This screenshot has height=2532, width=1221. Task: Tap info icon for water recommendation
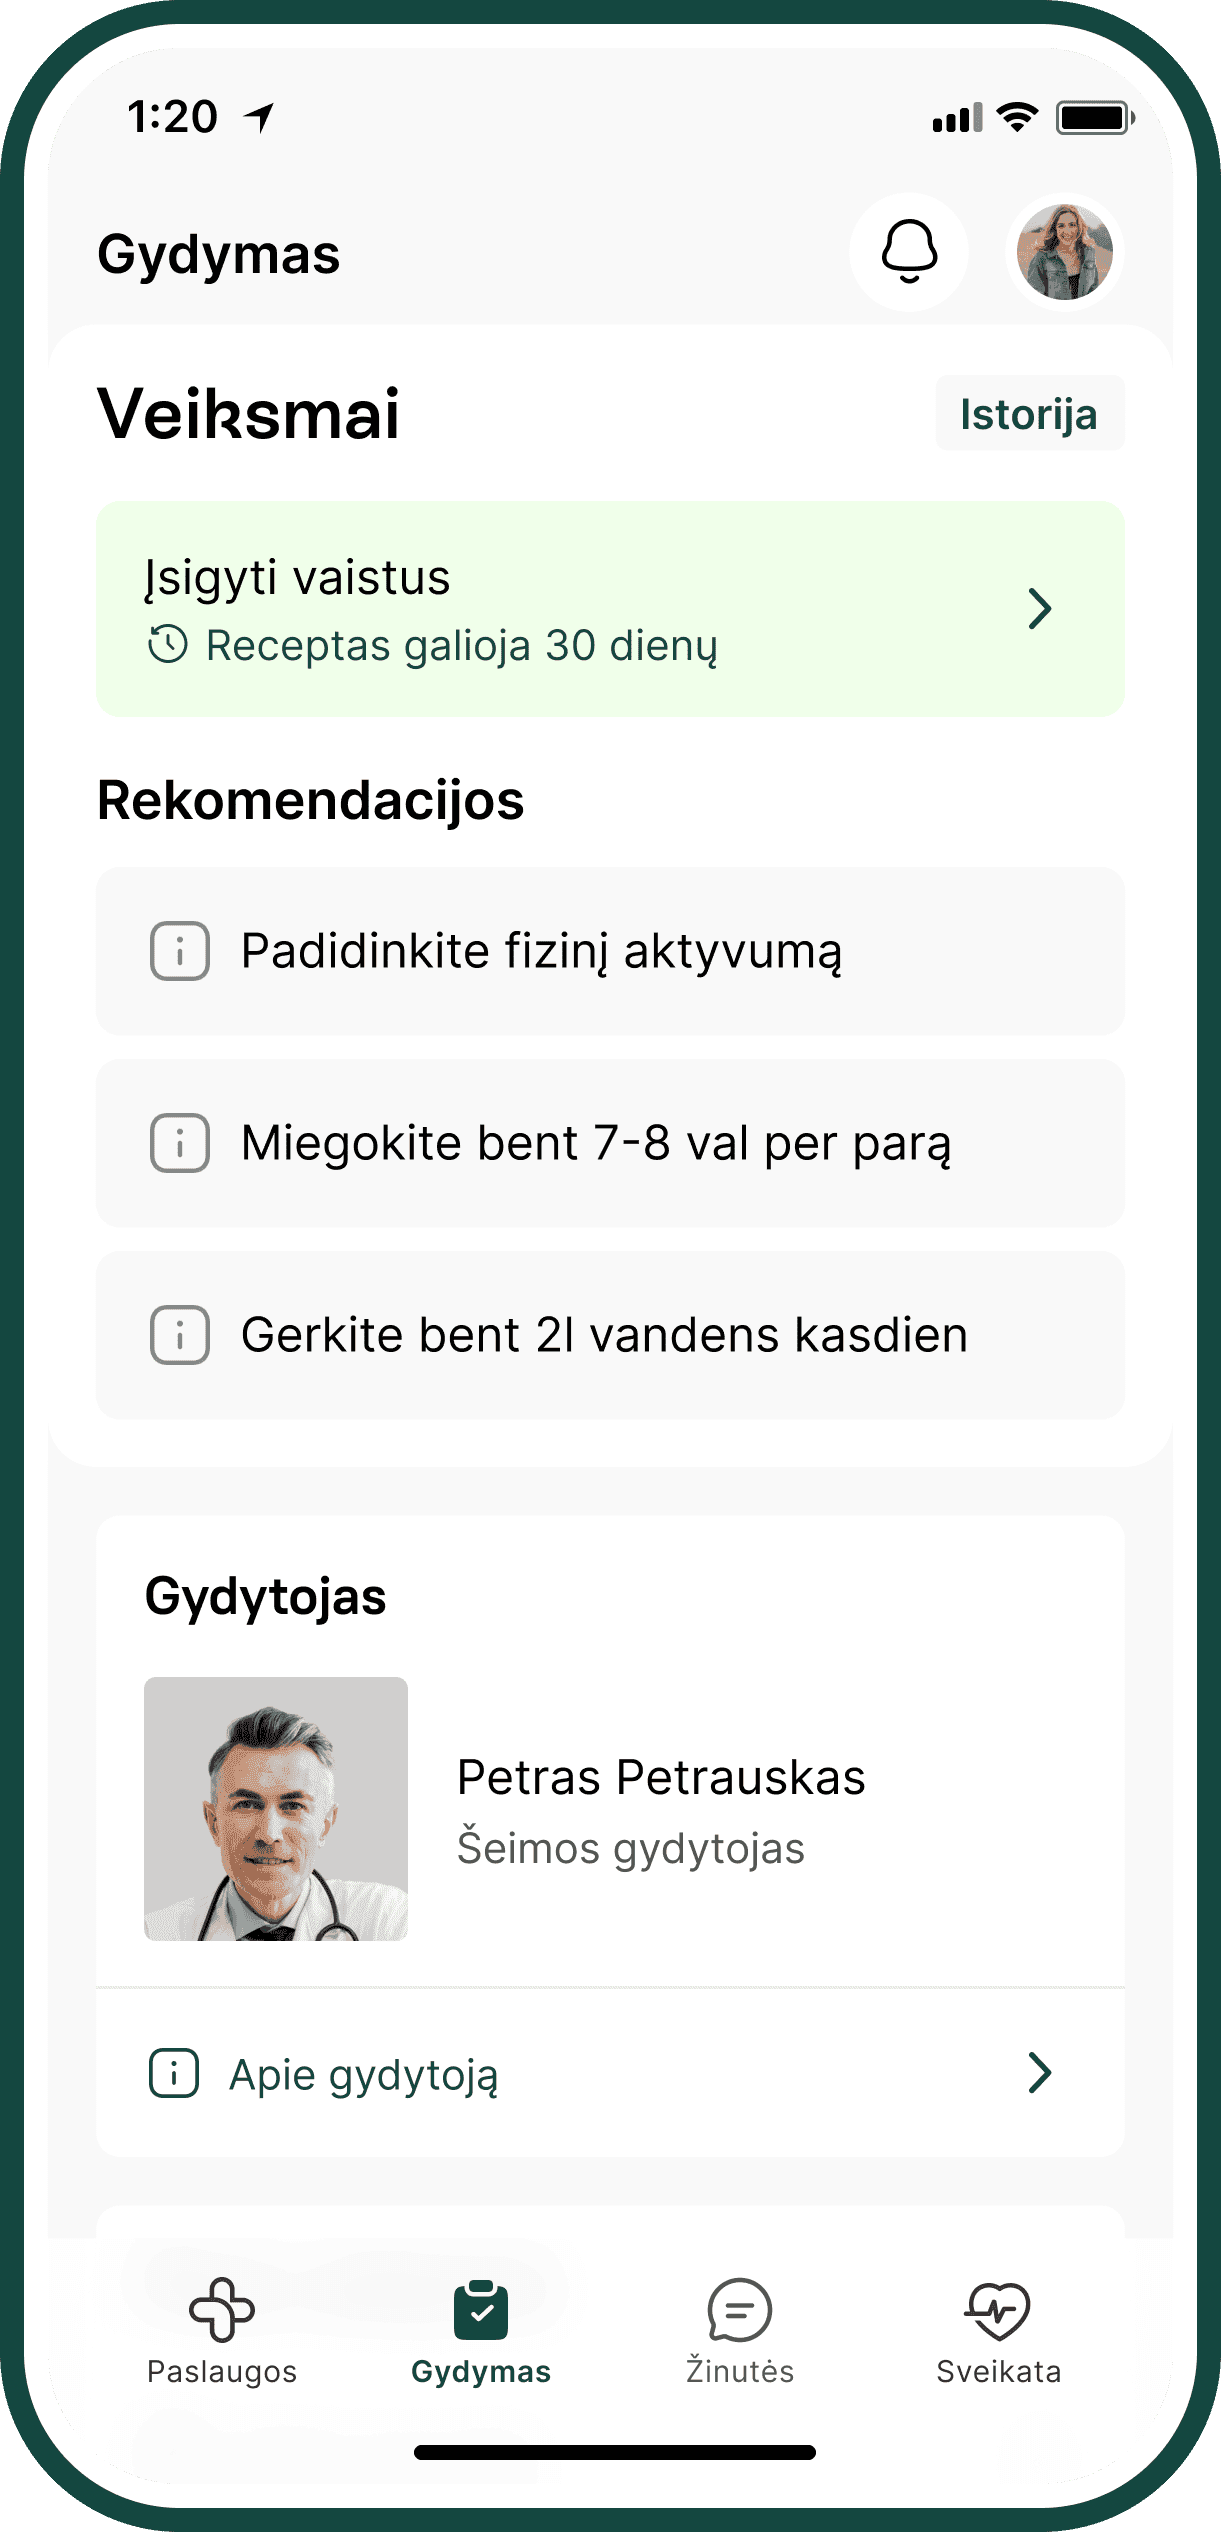pos(180,1335)
